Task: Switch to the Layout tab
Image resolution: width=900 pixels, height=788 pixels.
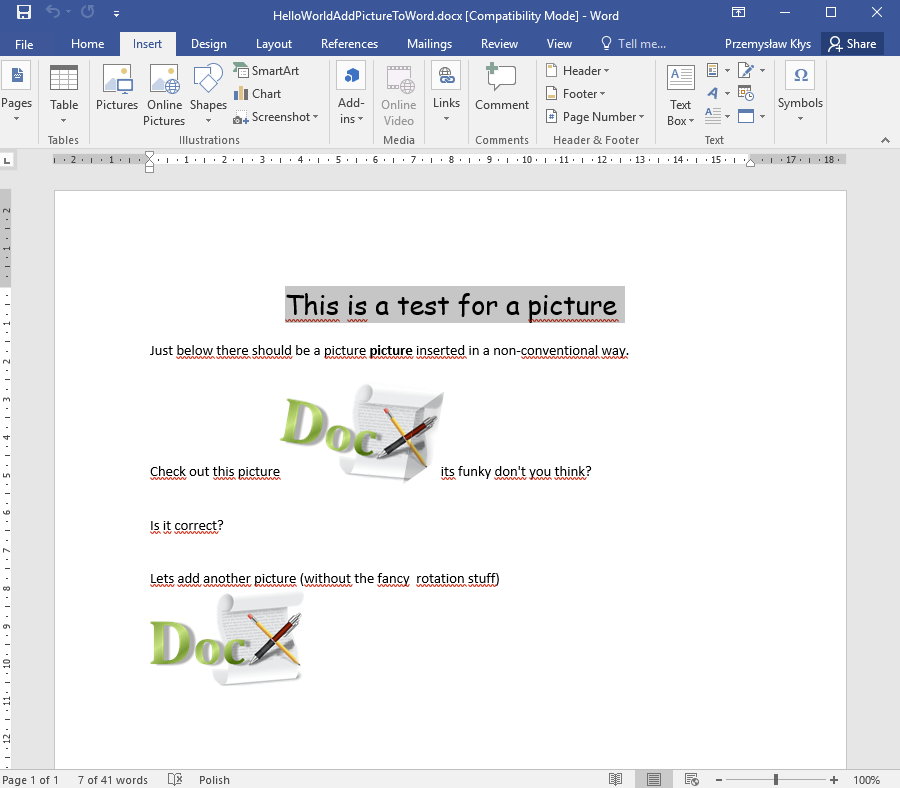Action: [273, 44]
